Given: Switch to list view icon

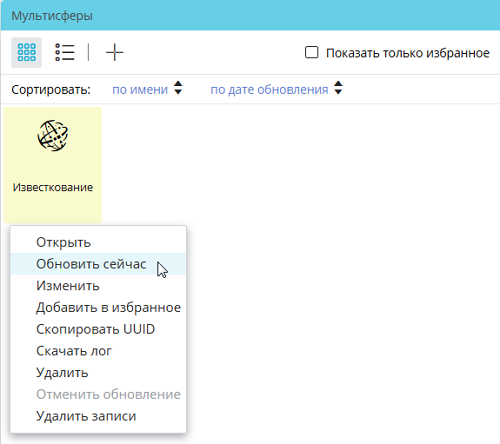Looking at the screenshot, I should coord(65,53).
